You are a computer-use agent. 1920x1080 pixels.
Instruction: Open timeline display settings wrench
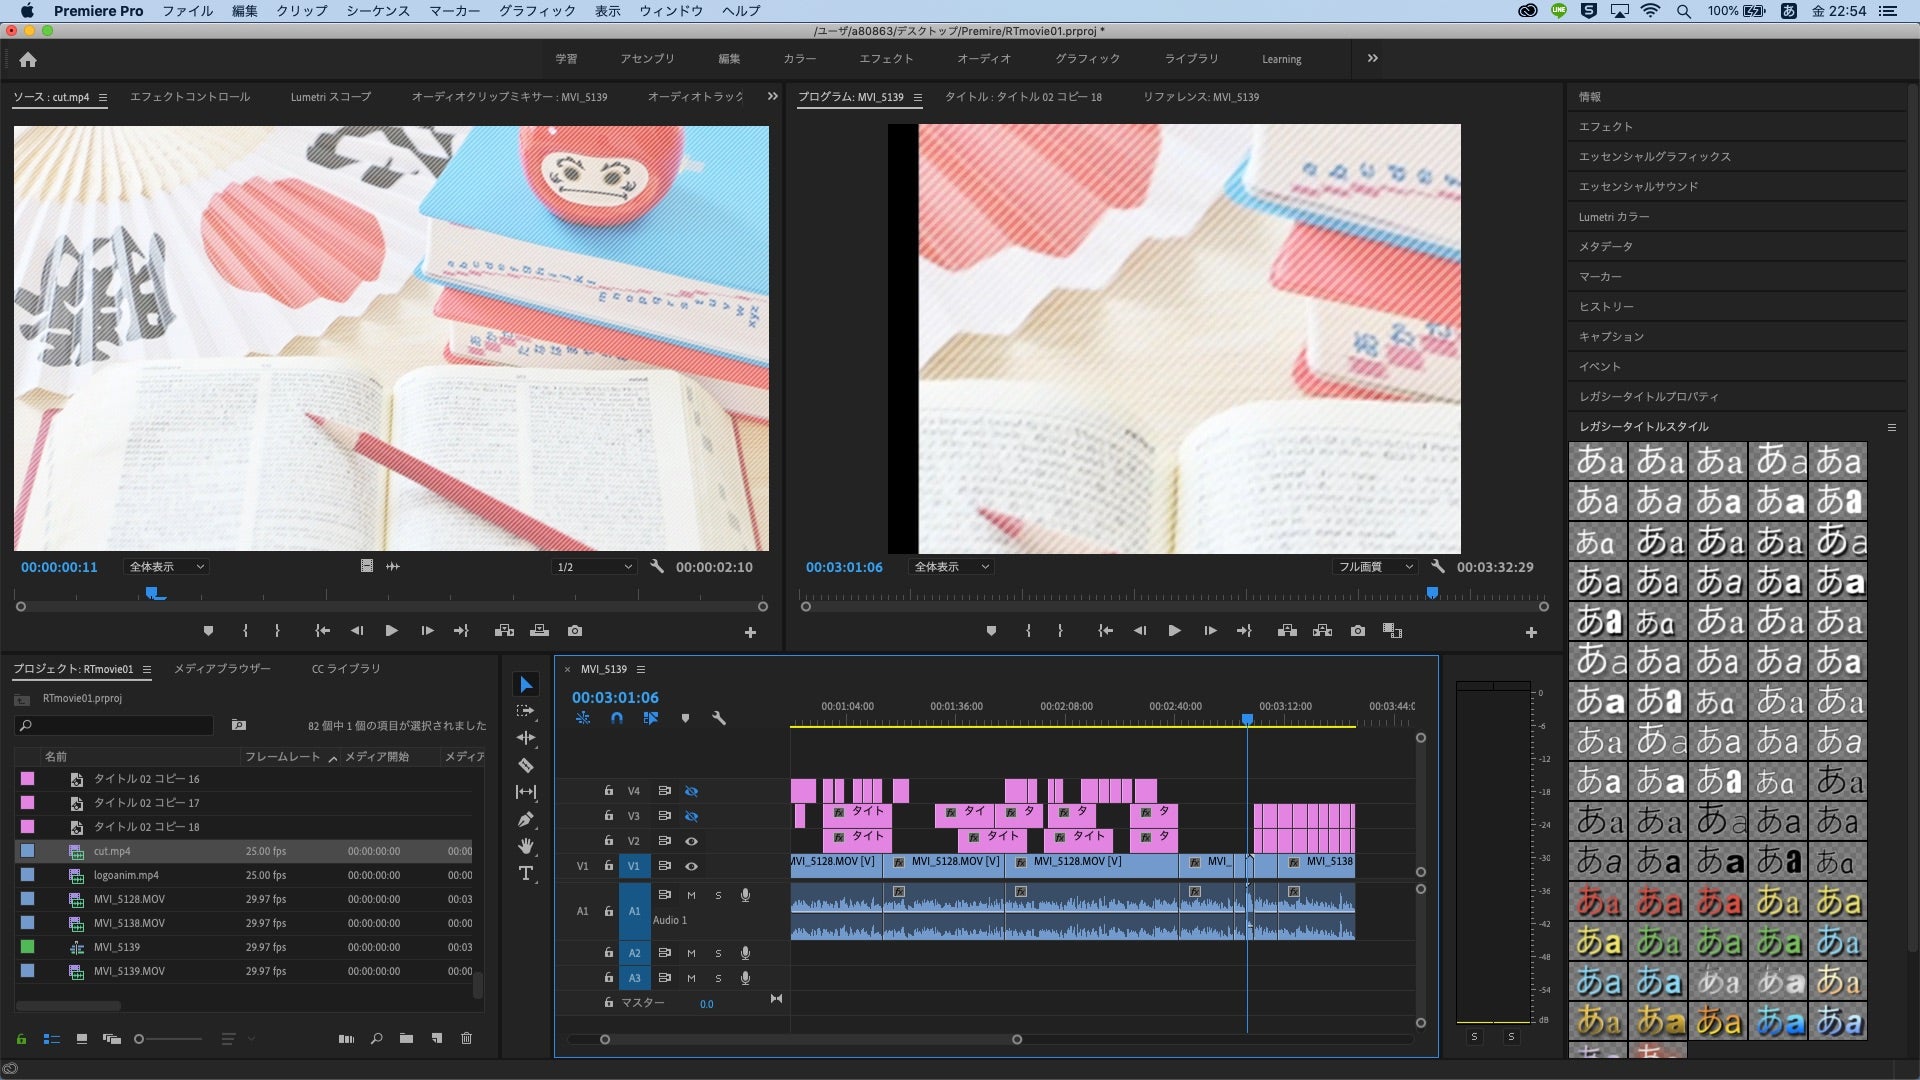(718, 718)
